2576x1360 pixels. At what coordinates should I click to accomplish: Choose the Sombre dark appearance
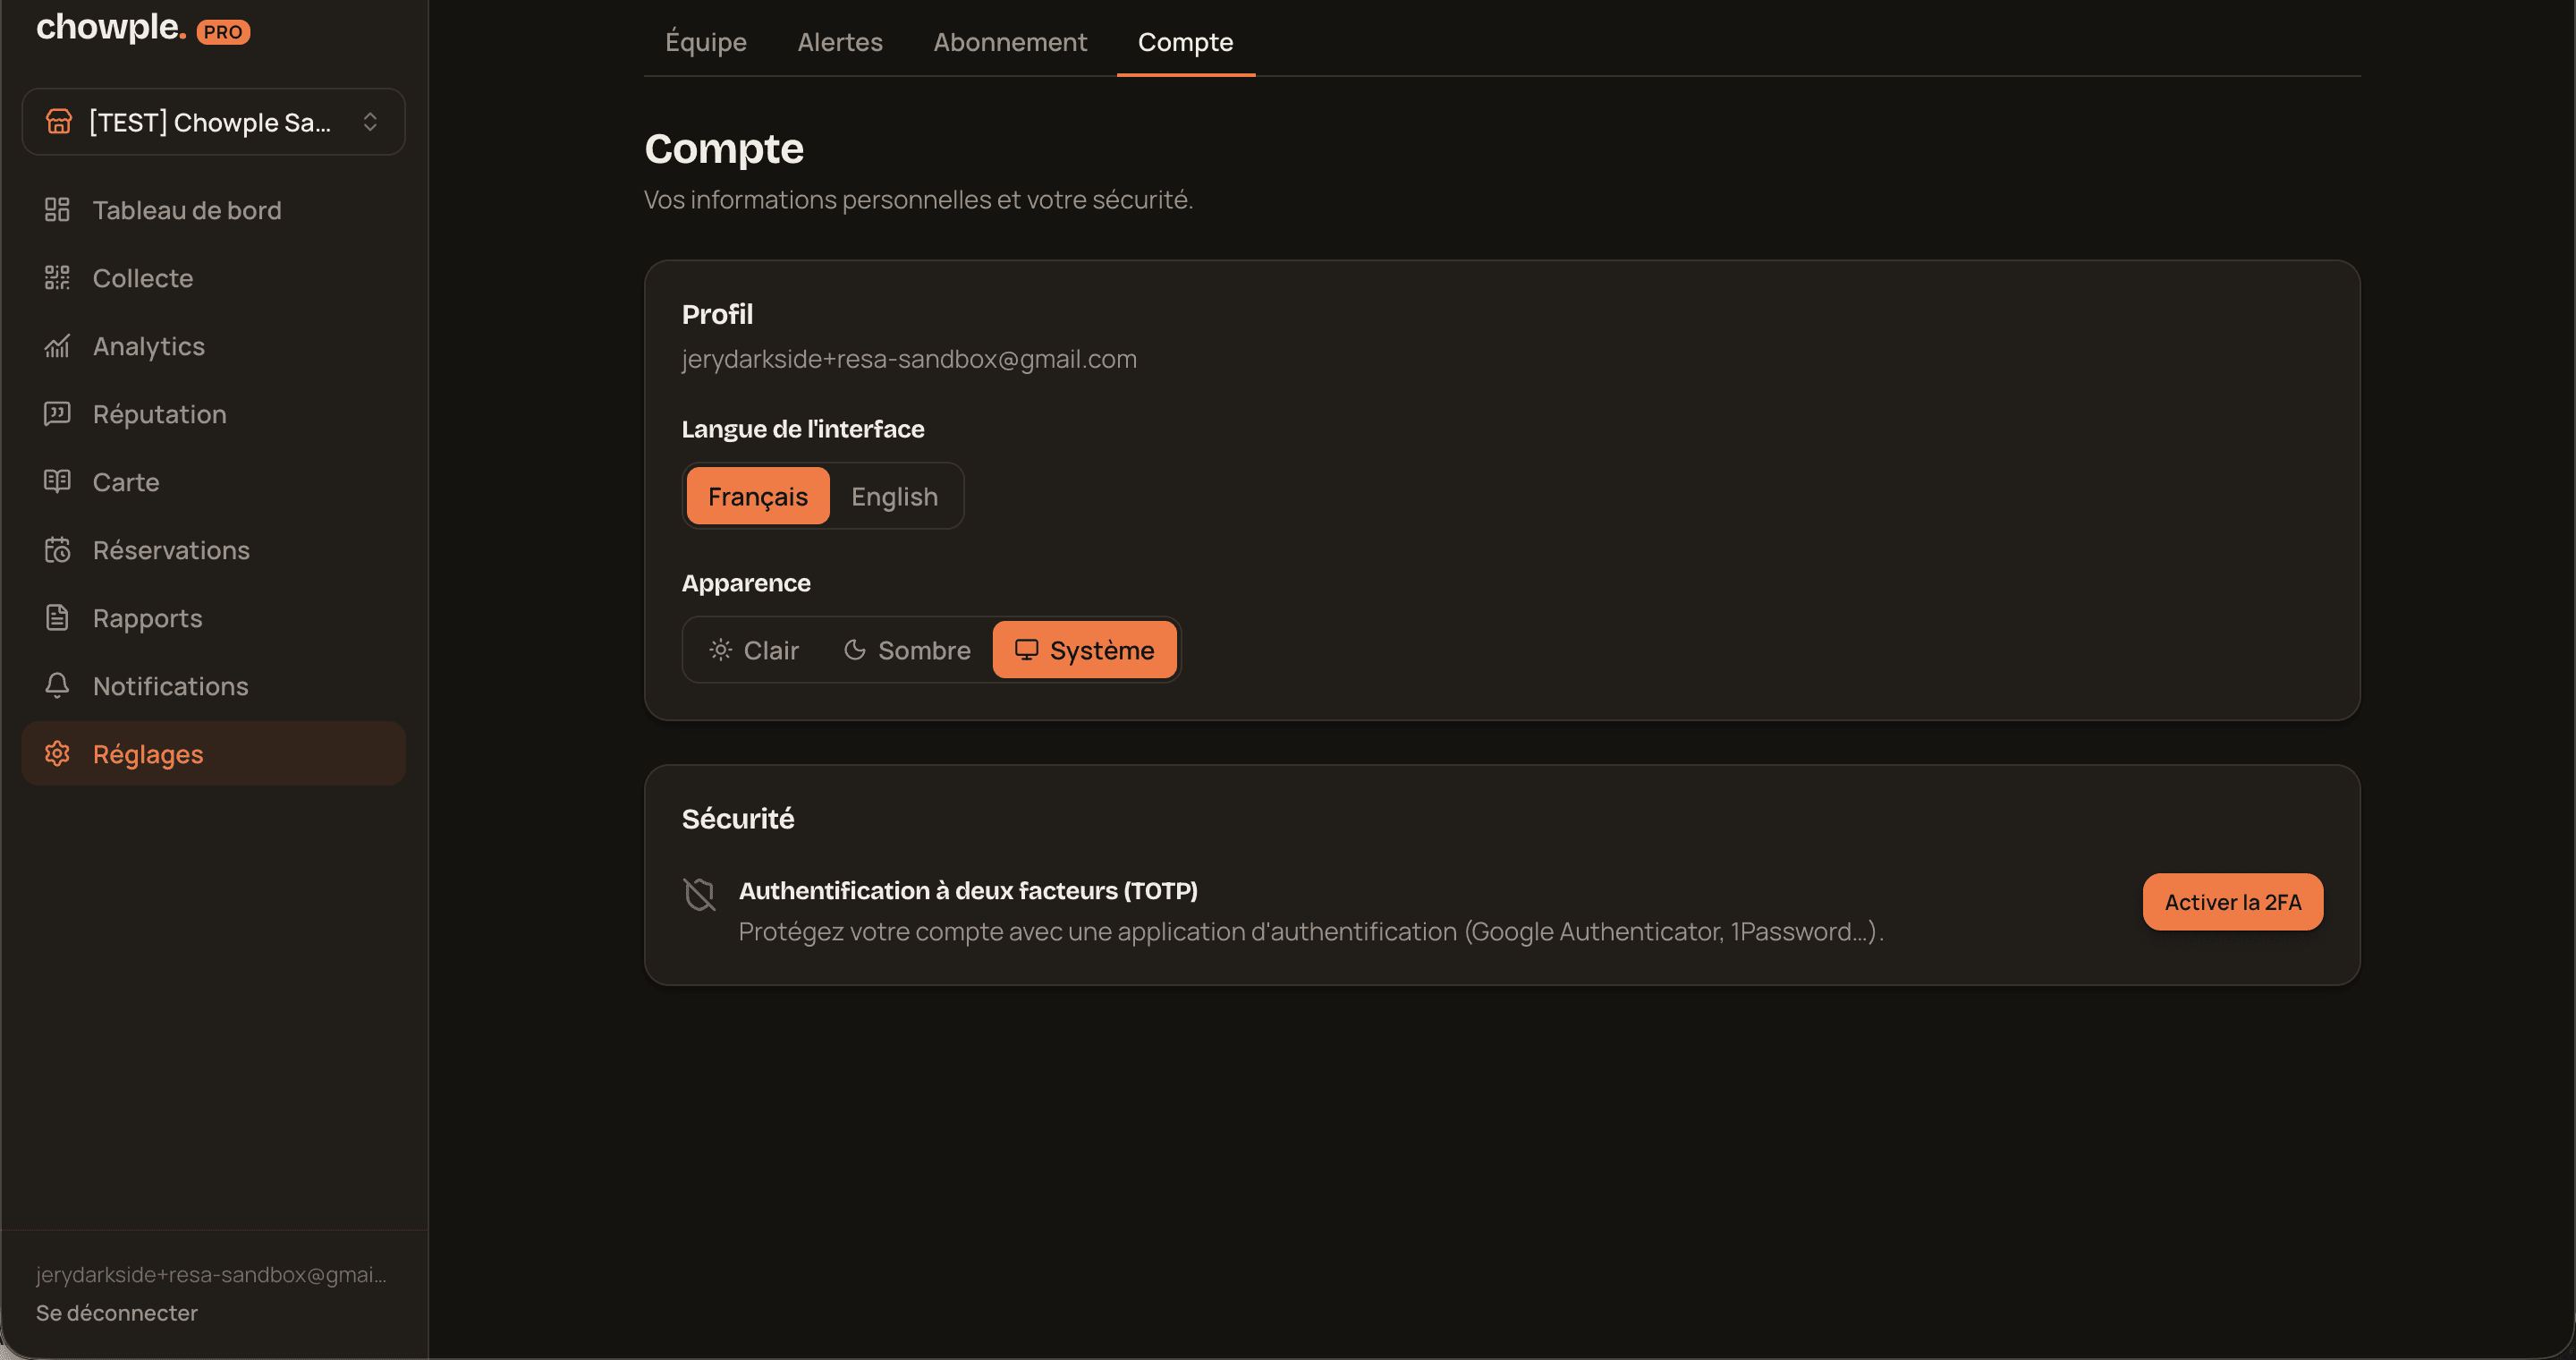point(907,650)
